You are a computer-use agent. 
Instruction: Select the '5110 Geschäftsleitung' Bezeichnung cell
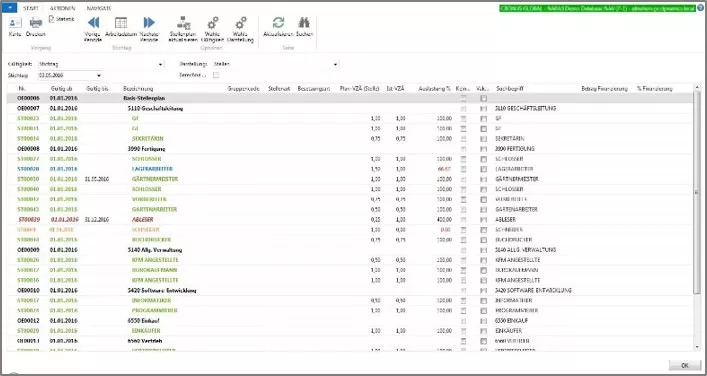click(x=156, y=109)
